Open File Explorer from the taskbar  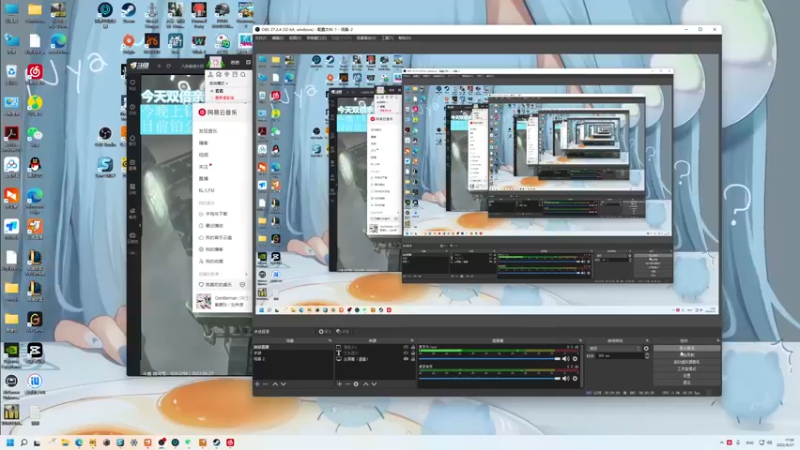point(65,442)
